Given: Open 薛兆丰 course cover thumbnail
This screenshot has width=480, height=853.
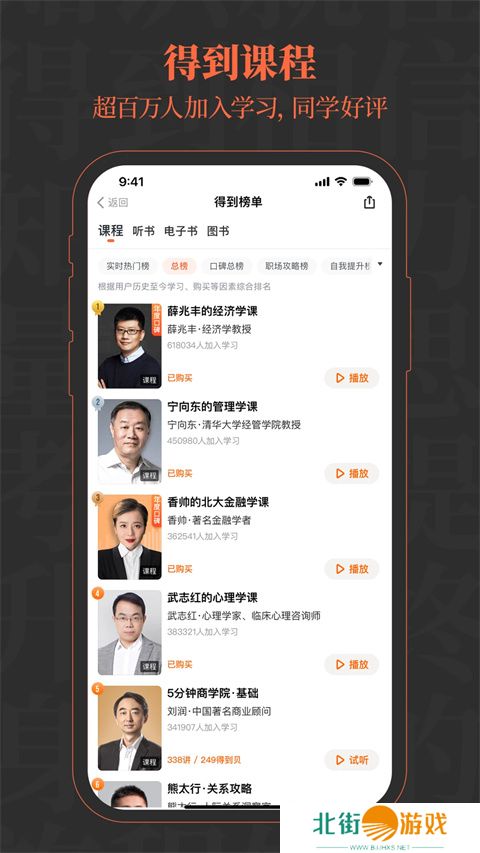Looking at the screenshot, I should click(130, 346).
